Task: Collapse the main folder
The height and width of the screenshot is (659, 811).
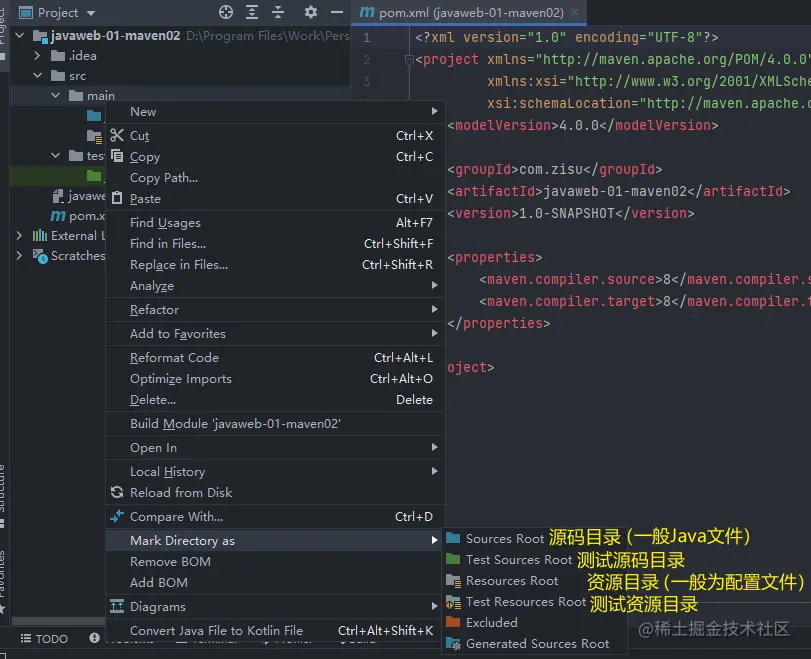Action: [x=55, y=95]
